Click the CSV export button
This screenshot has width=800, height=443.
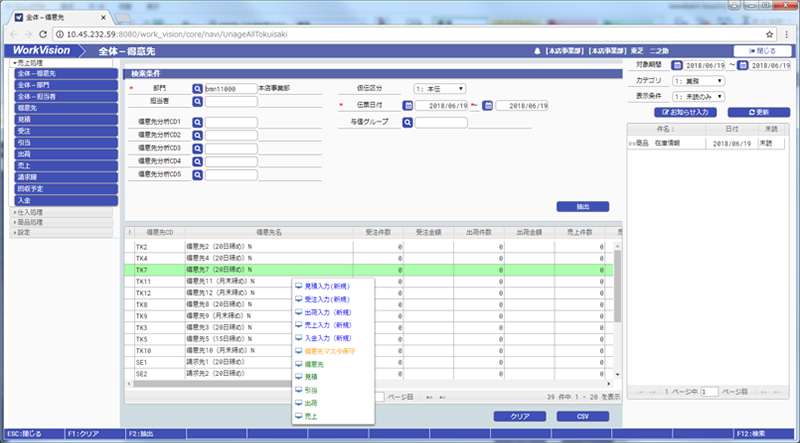click(x=583, y=416)
